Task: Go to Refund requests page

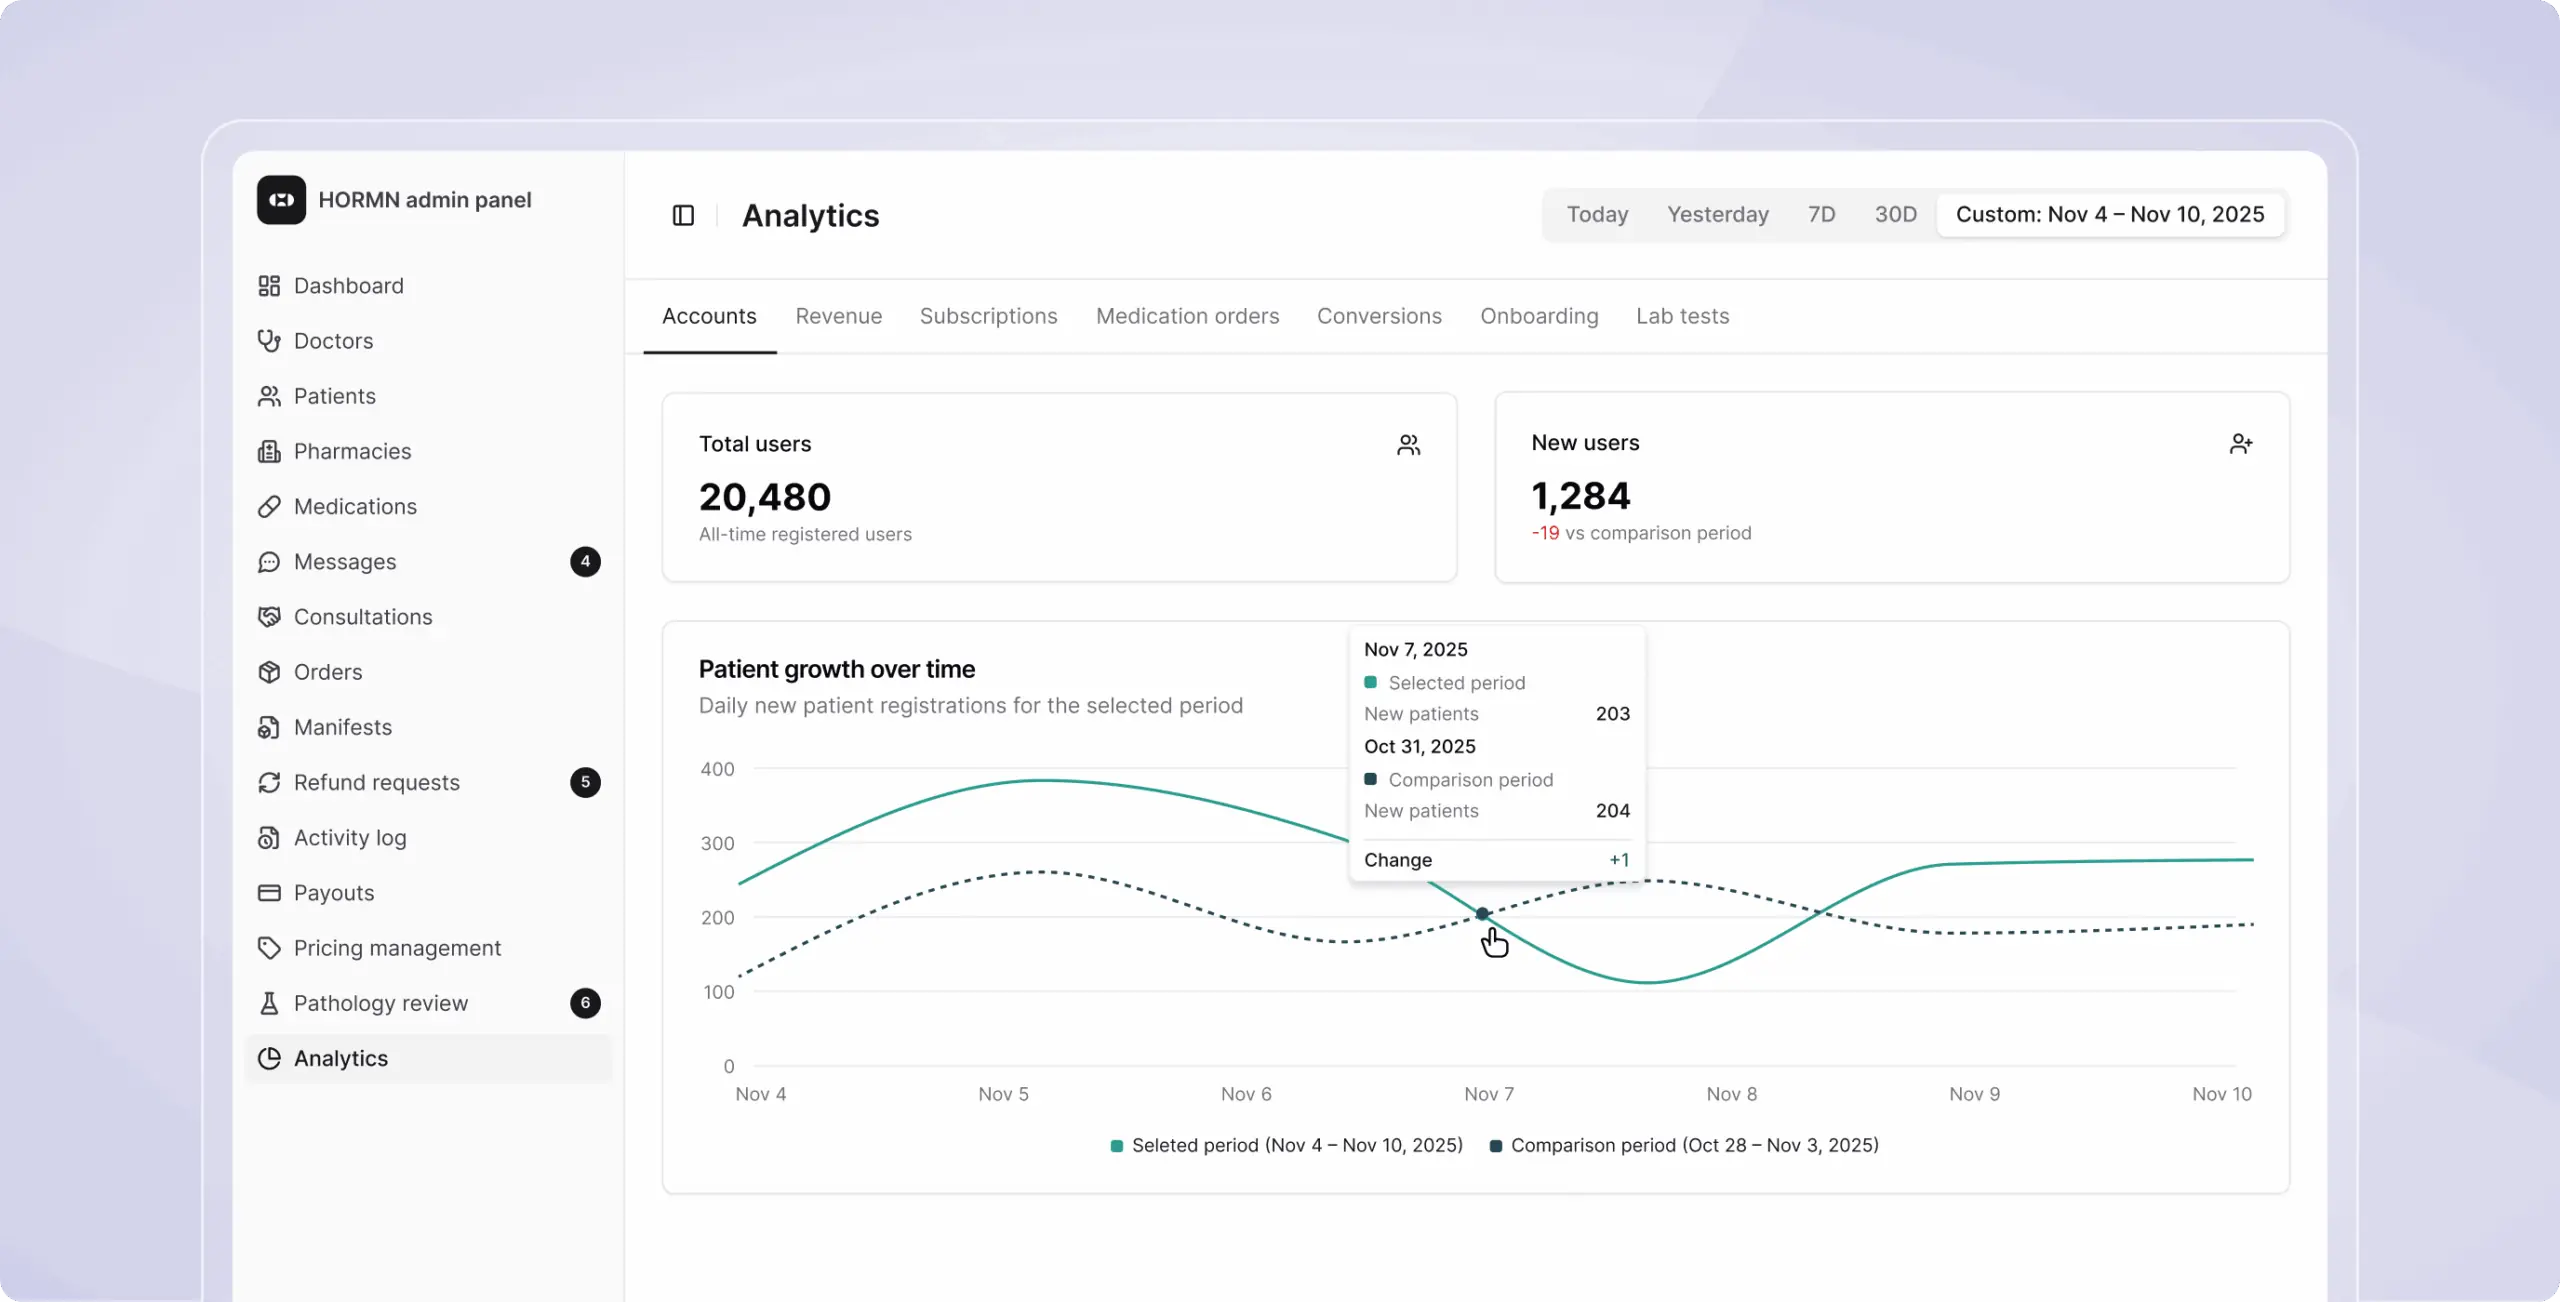Action: coord(376,783)
